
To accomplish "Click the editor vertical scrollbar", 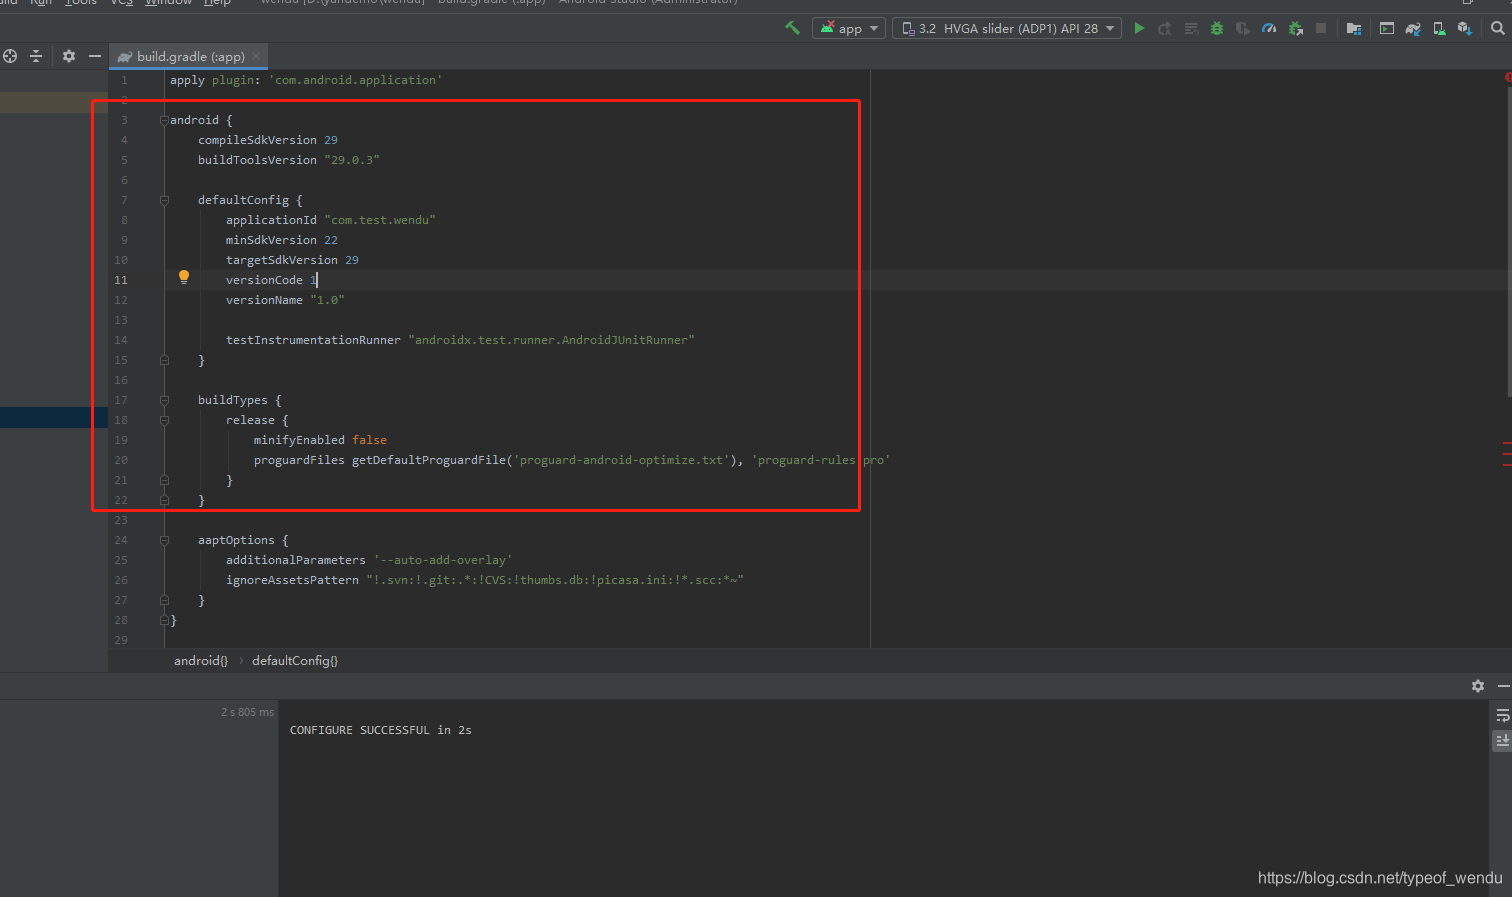I will click(x=1508, y=240).
